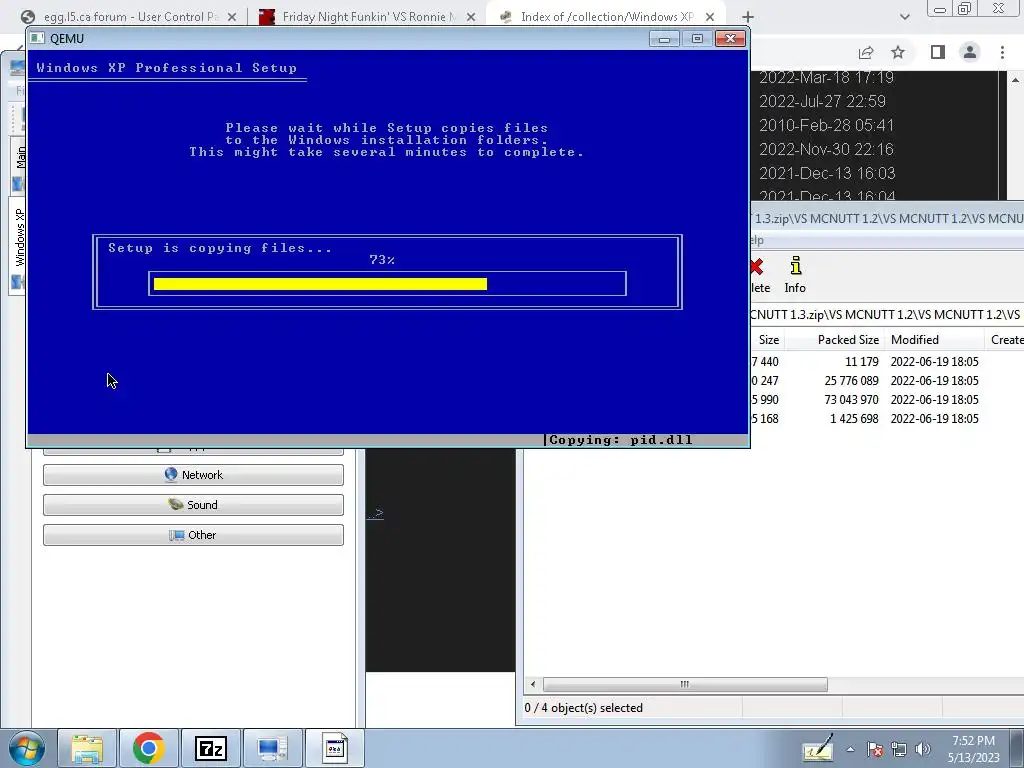Image resolution: width=1024 pixels, height=768 pixels.
Task: Click the QEMU setup progress bar
Action: click(387, 283)
